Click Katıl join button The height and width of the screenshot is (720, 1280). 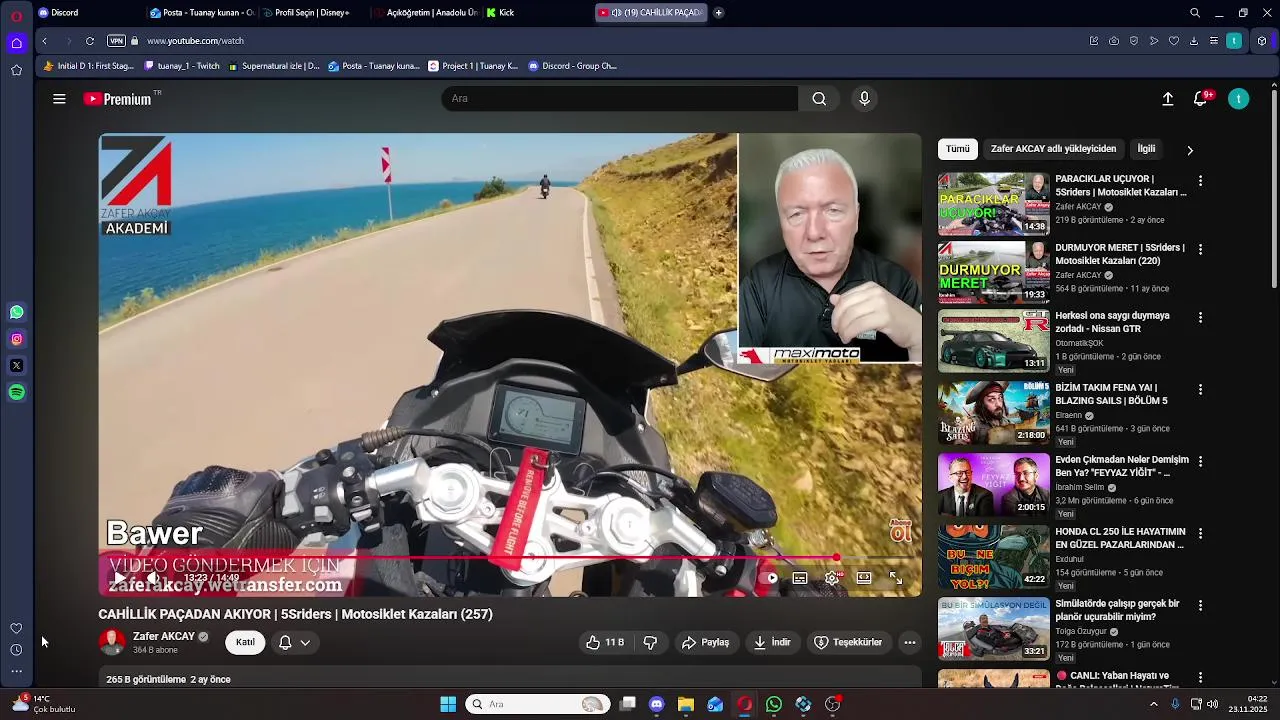pyautogui.click(x=245, y=642)
